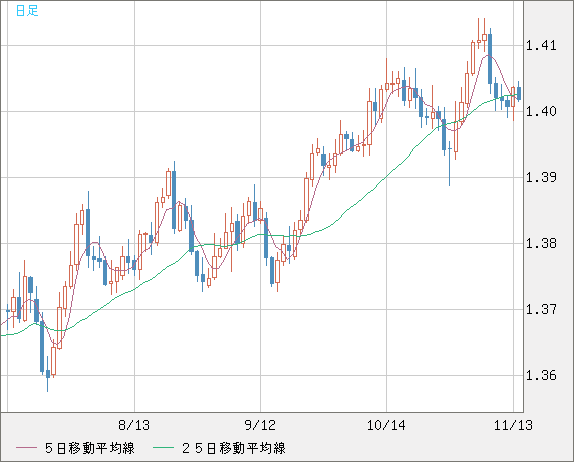This screenshot has width=574, height=462.
Task: Click the purple 5-day average legend line
Action: 26,448
